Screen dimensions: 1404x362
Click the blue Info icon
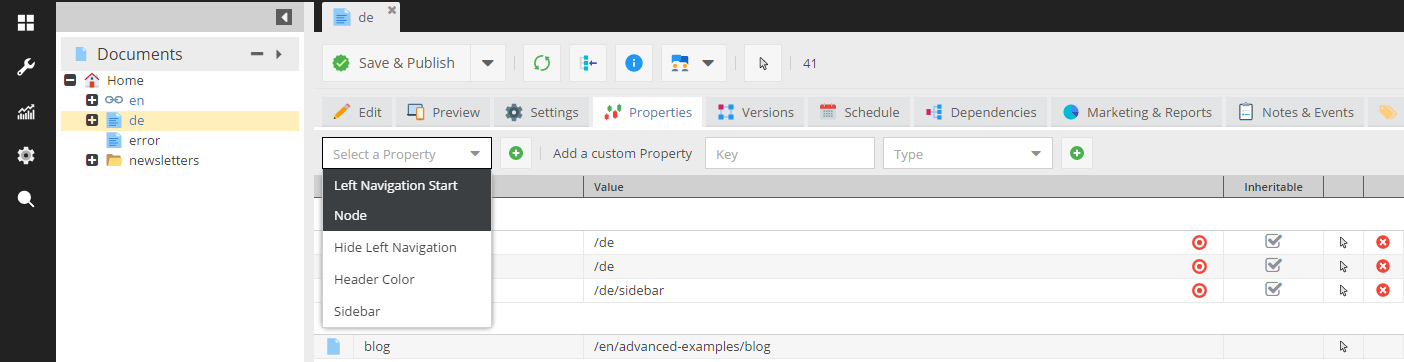633,63
